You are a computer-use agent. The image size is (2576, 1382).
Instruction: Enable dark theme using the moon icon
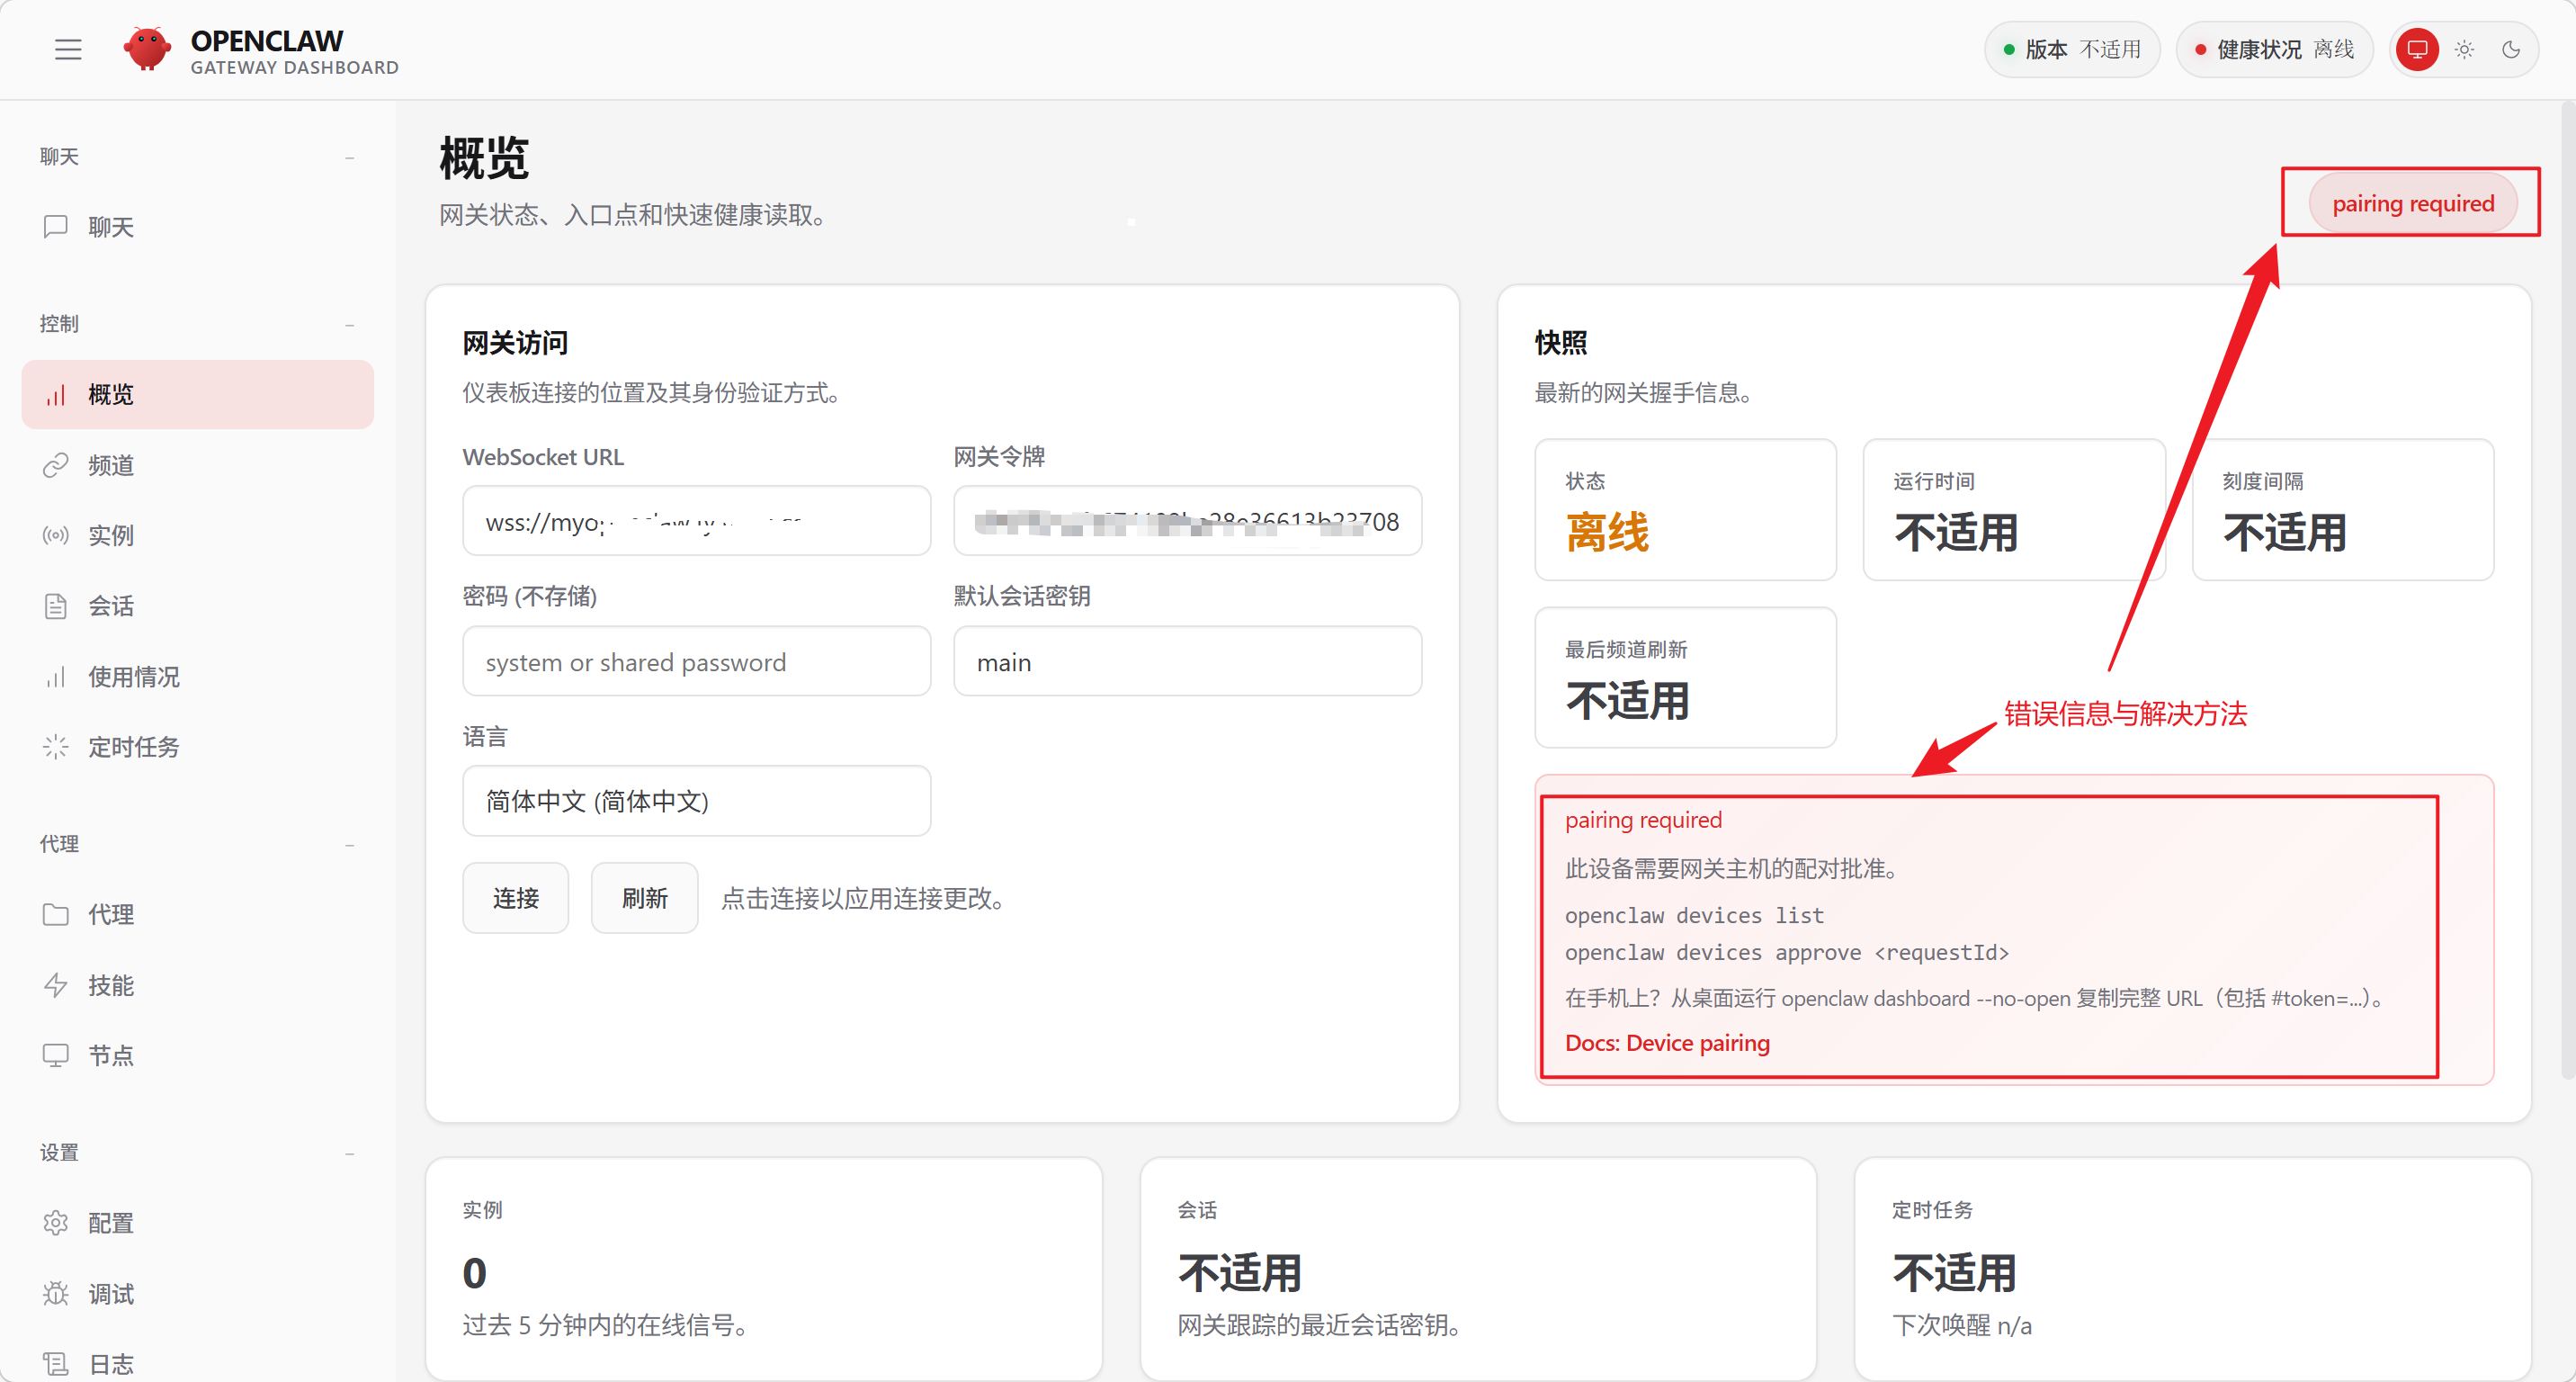[2512, 49]
